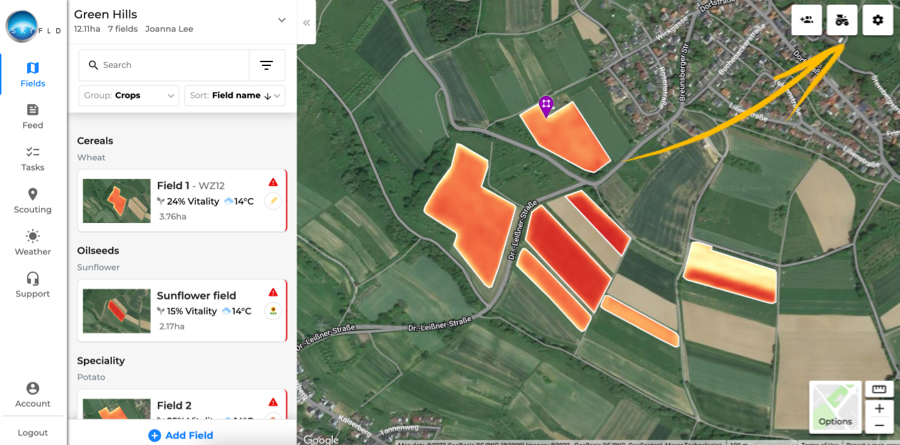Expand the Green Hills farm dropdown

(282, 20)
